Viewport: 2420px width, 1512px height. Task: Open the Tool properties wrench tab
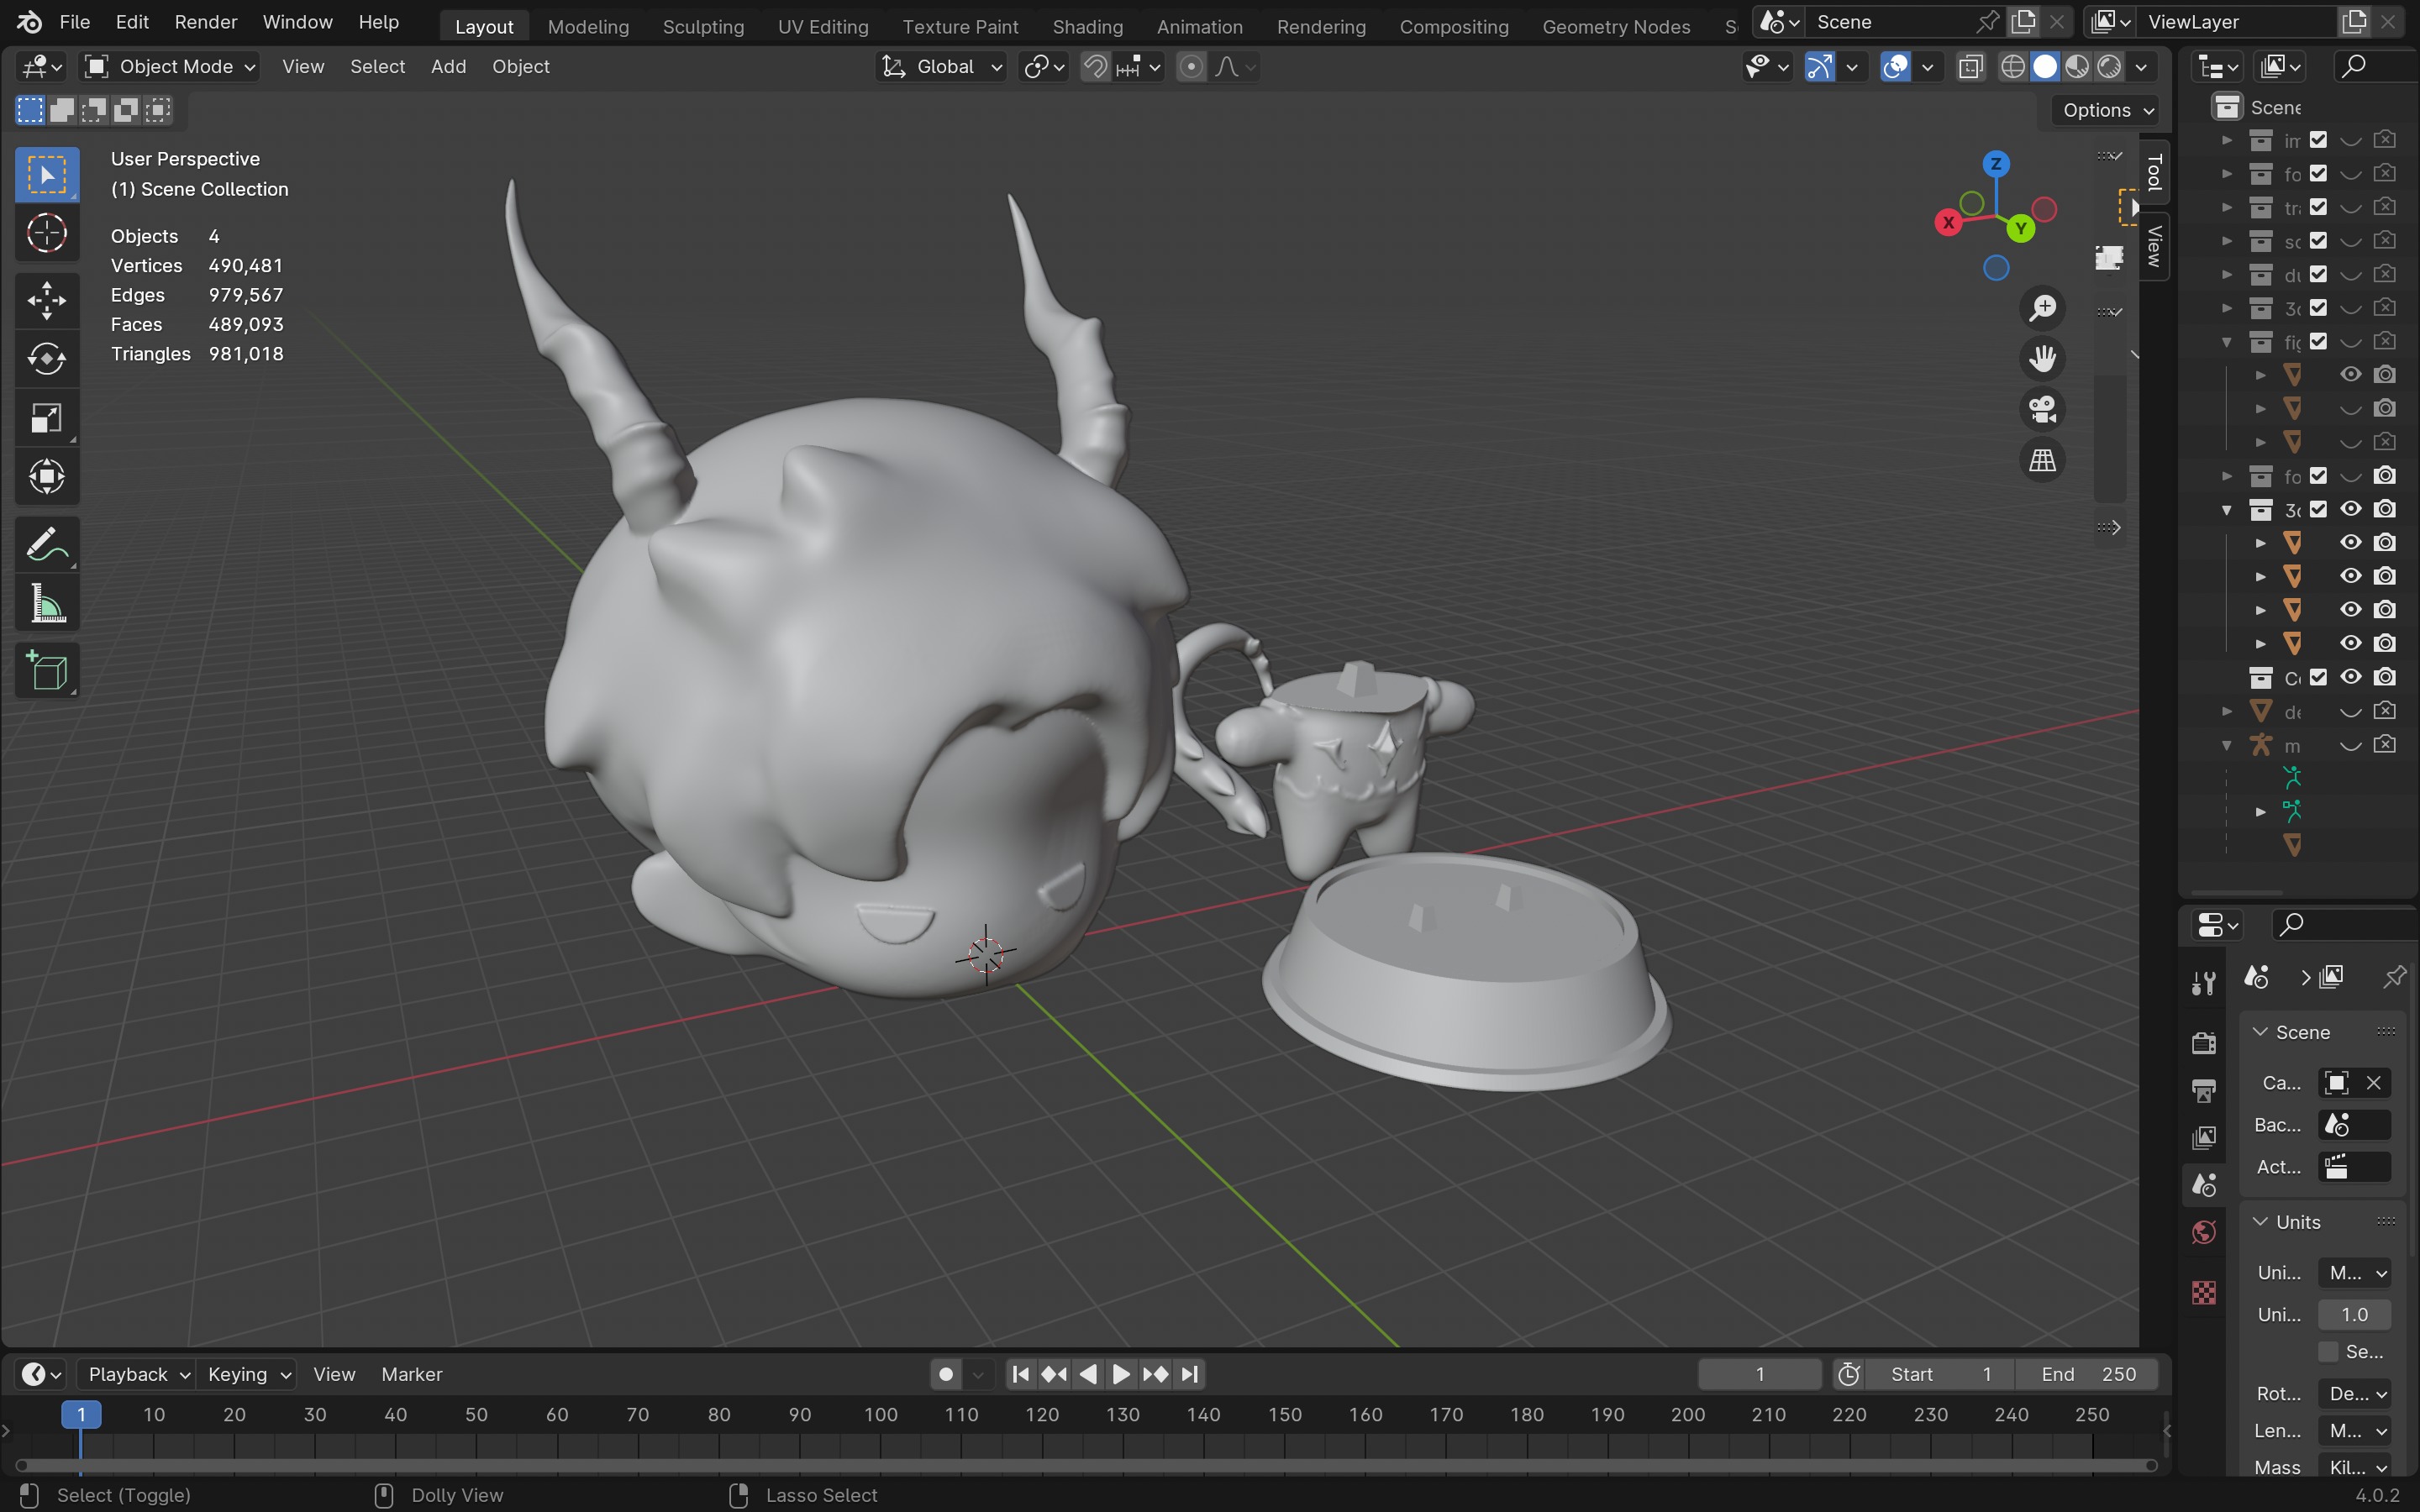point(2204,983)
